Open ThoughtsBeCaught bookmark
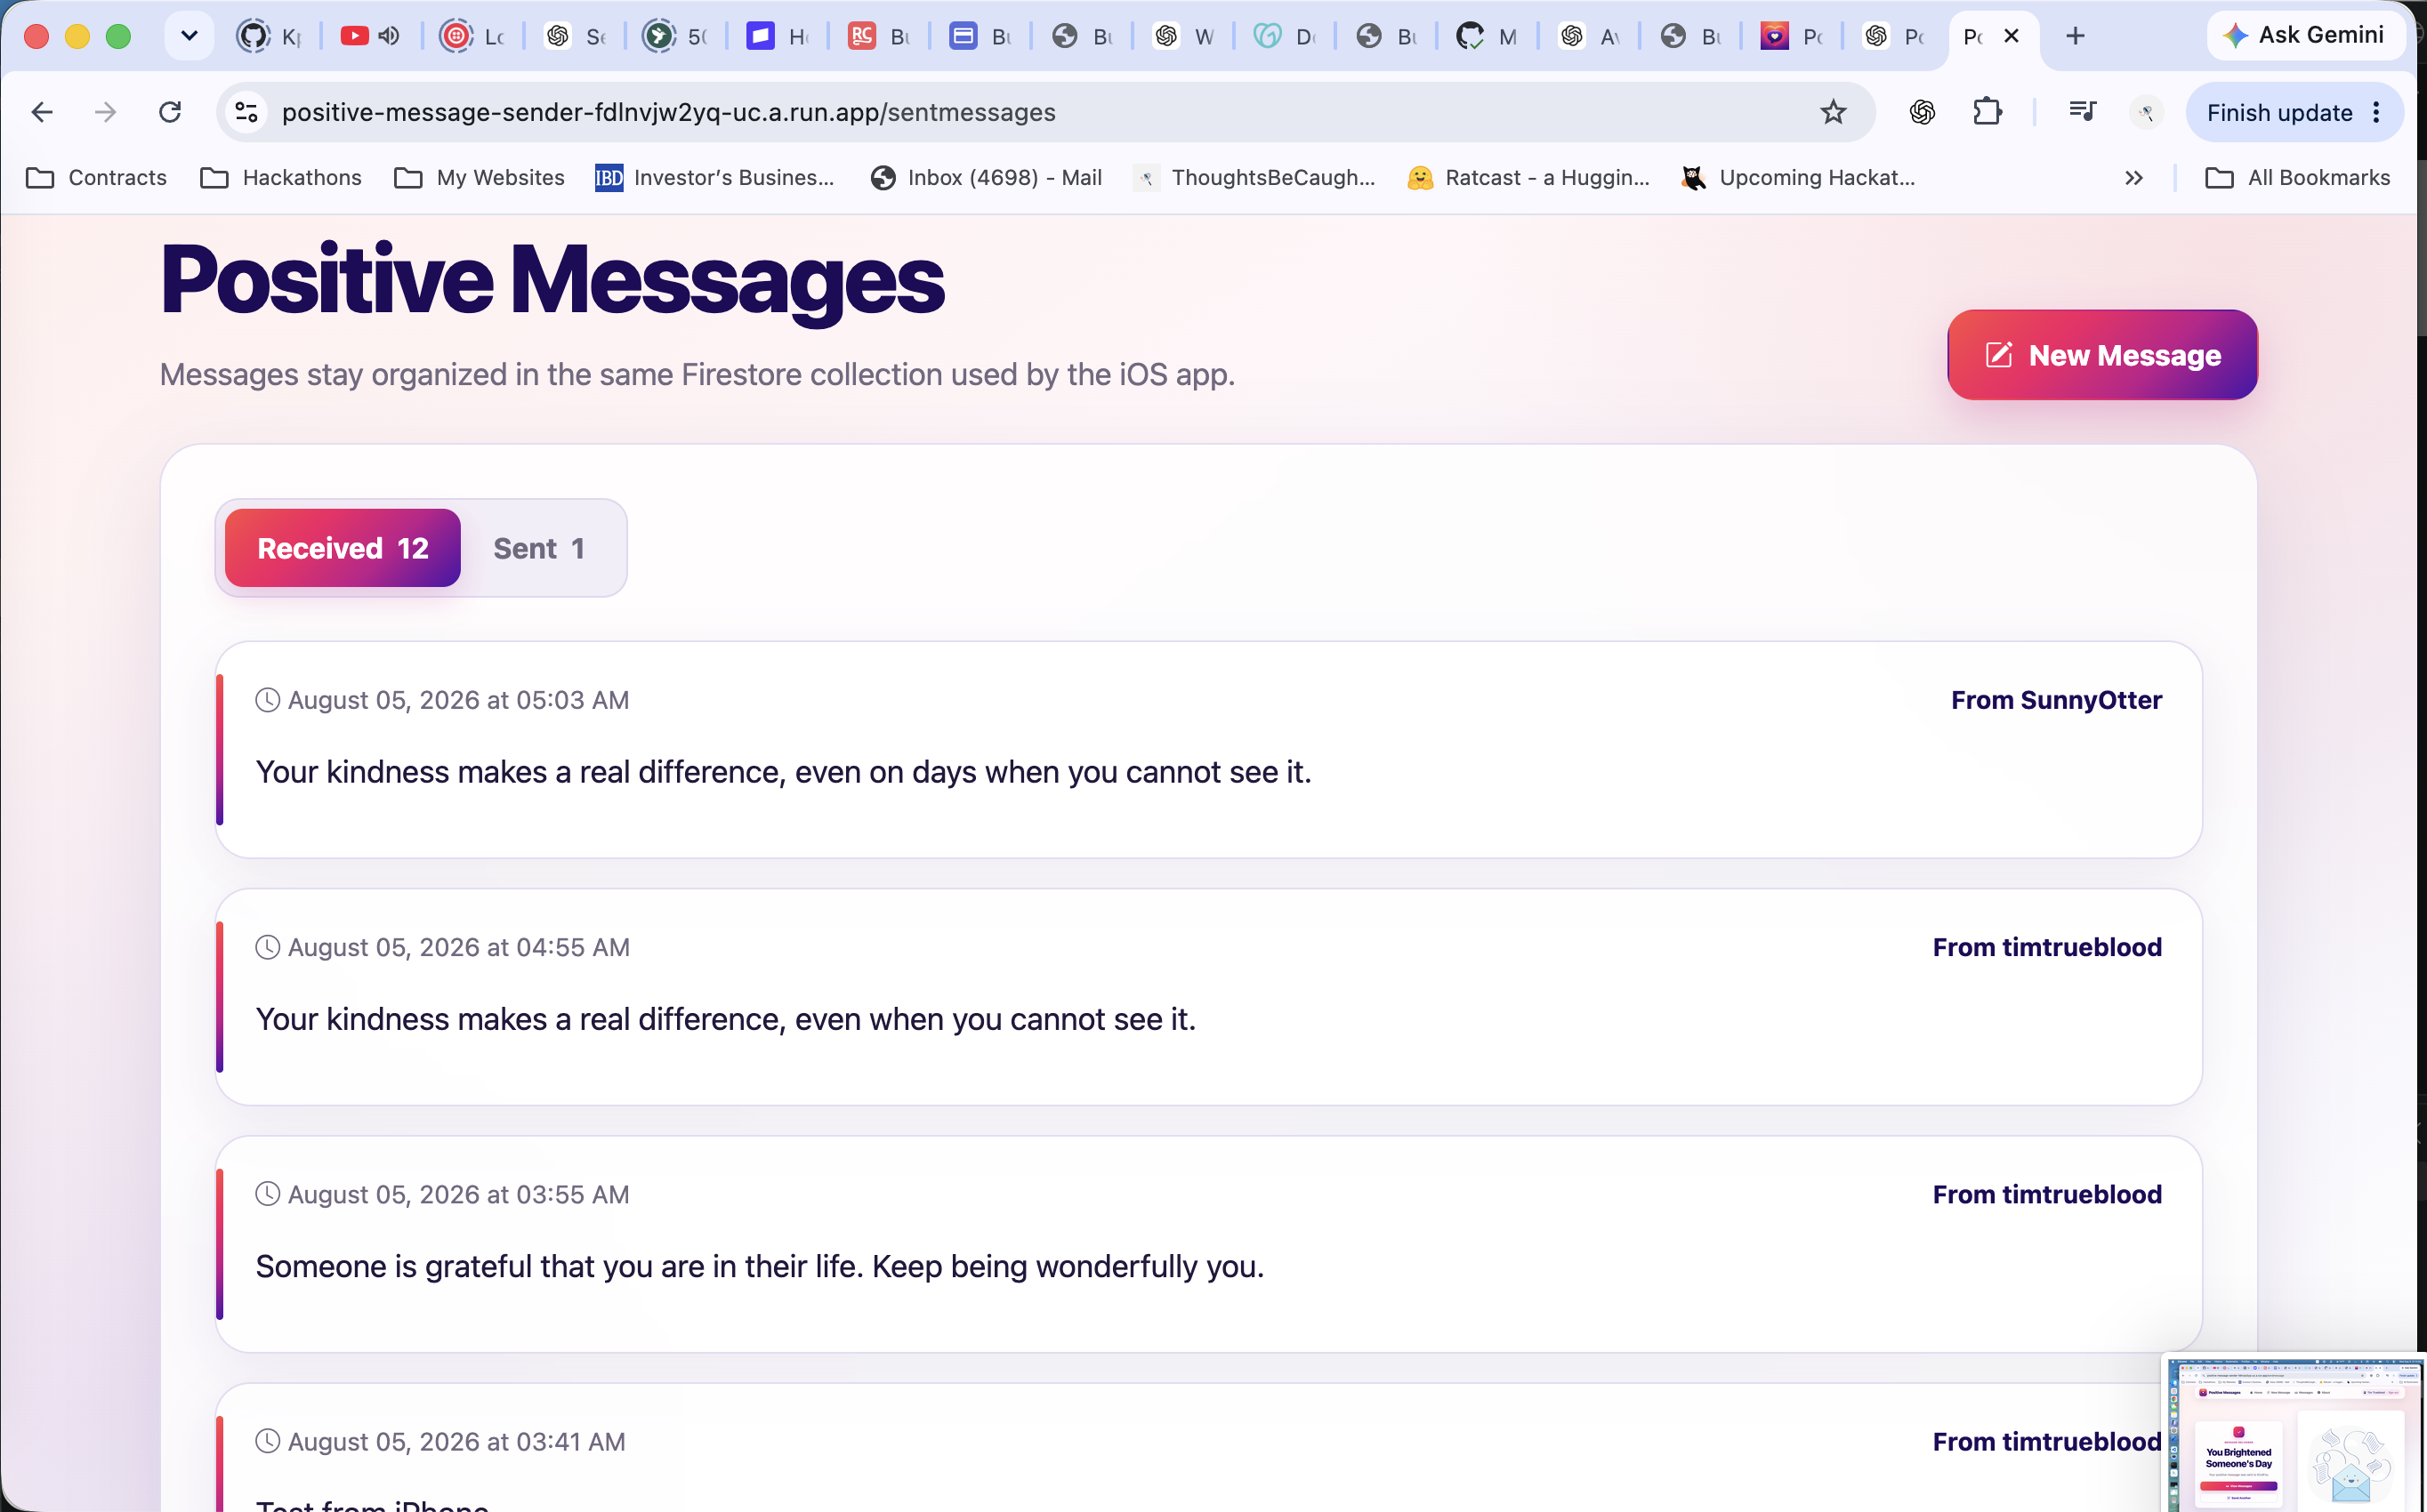The width and height of the screenshot is (2427, 1512). tap(1255, 178)
